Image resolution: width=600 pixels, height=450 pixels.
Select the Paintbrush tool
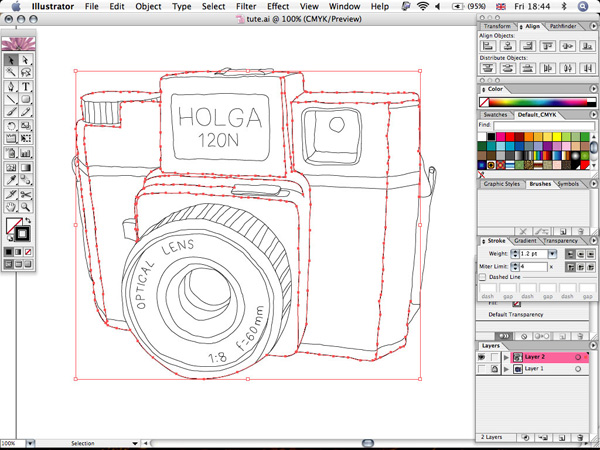coord(11,112)
